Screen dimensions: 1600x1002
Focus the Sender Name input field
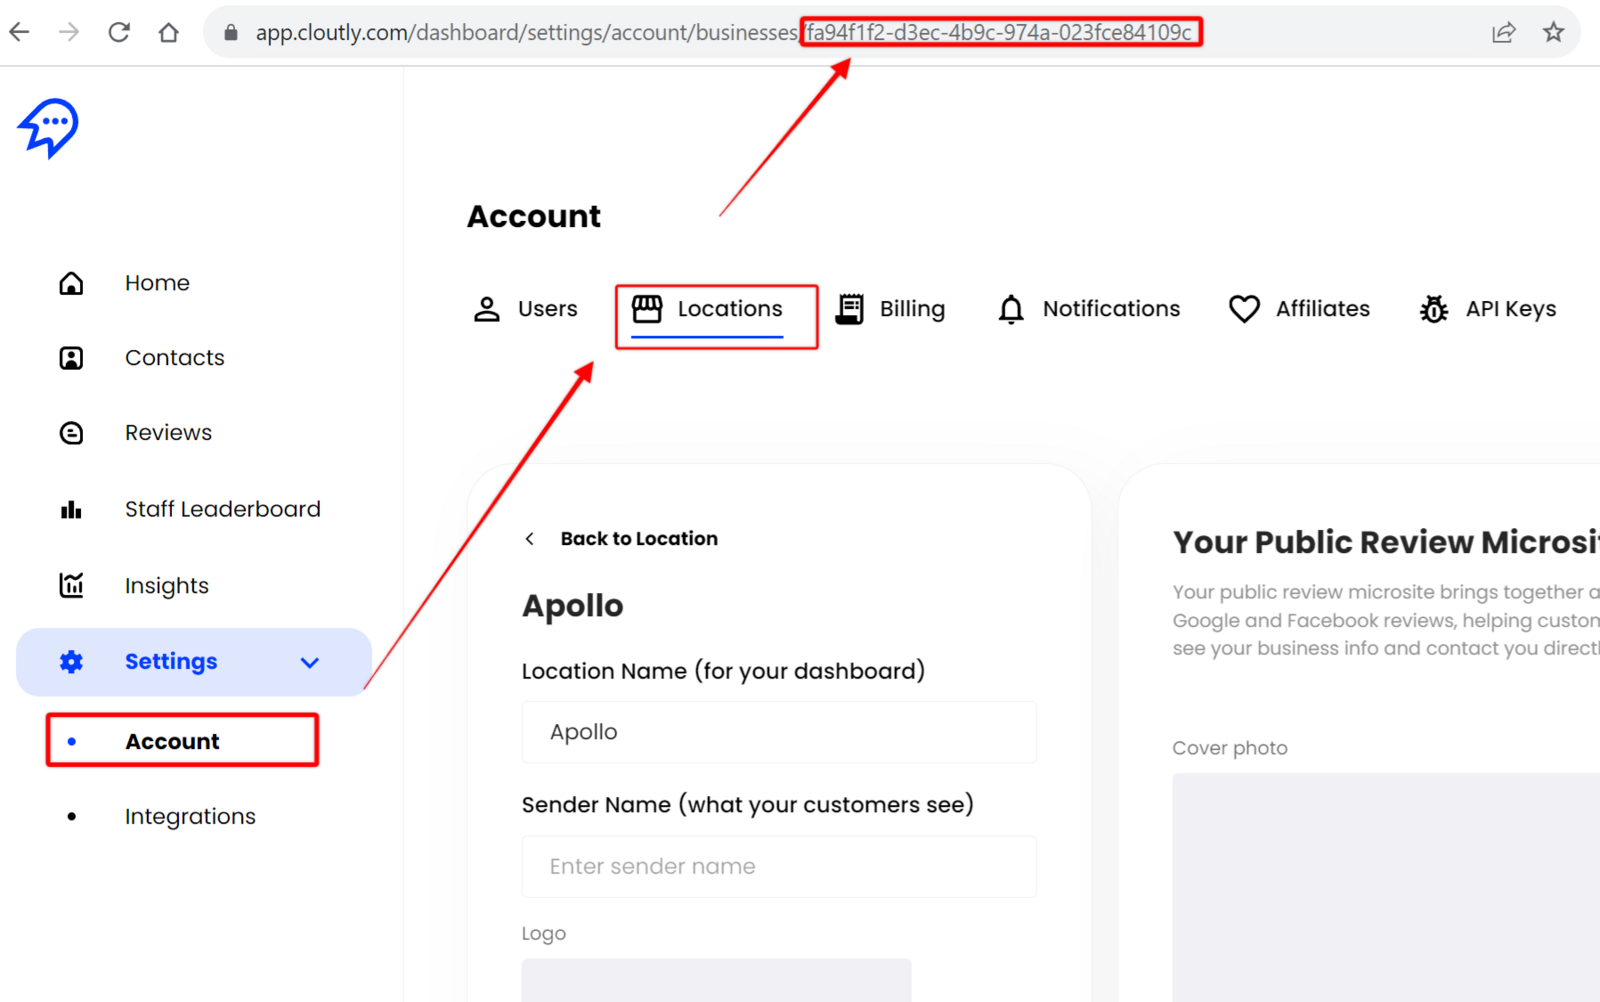[x=778, y=867]
